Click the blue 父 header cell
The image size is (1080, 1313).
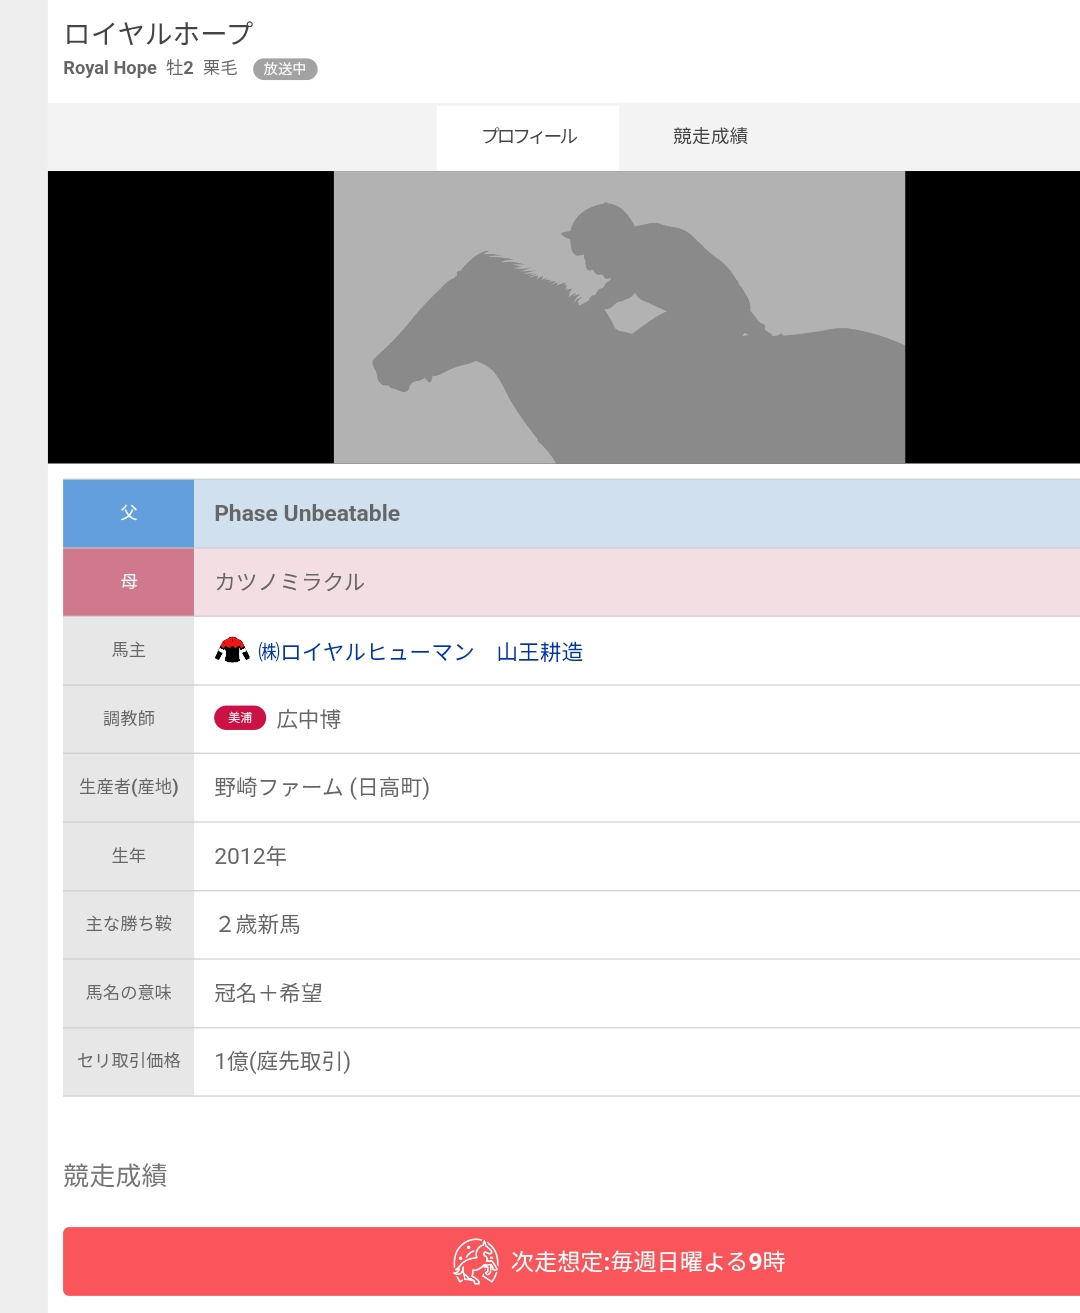(129, 513)
